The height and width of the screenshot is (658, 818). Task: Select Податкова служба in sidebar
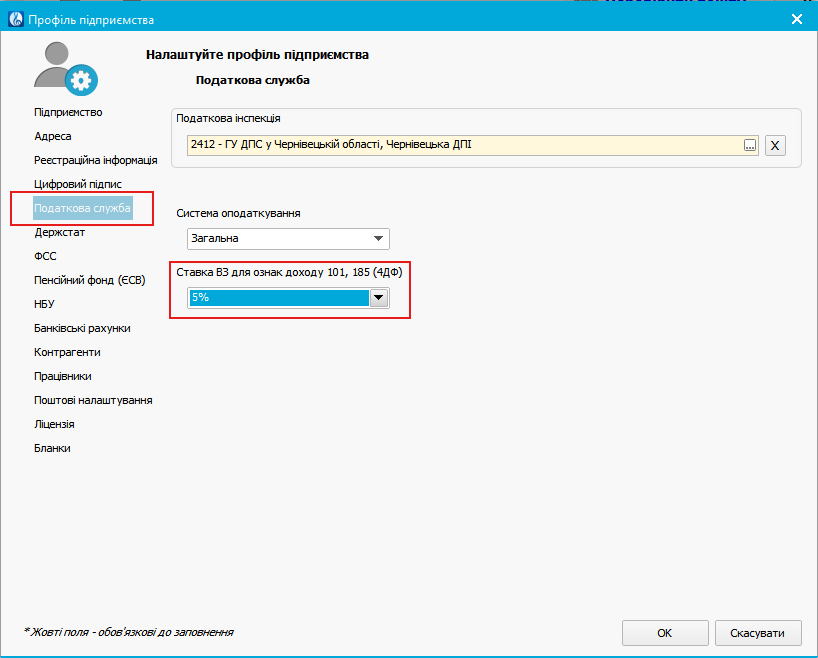pos(82,208)
